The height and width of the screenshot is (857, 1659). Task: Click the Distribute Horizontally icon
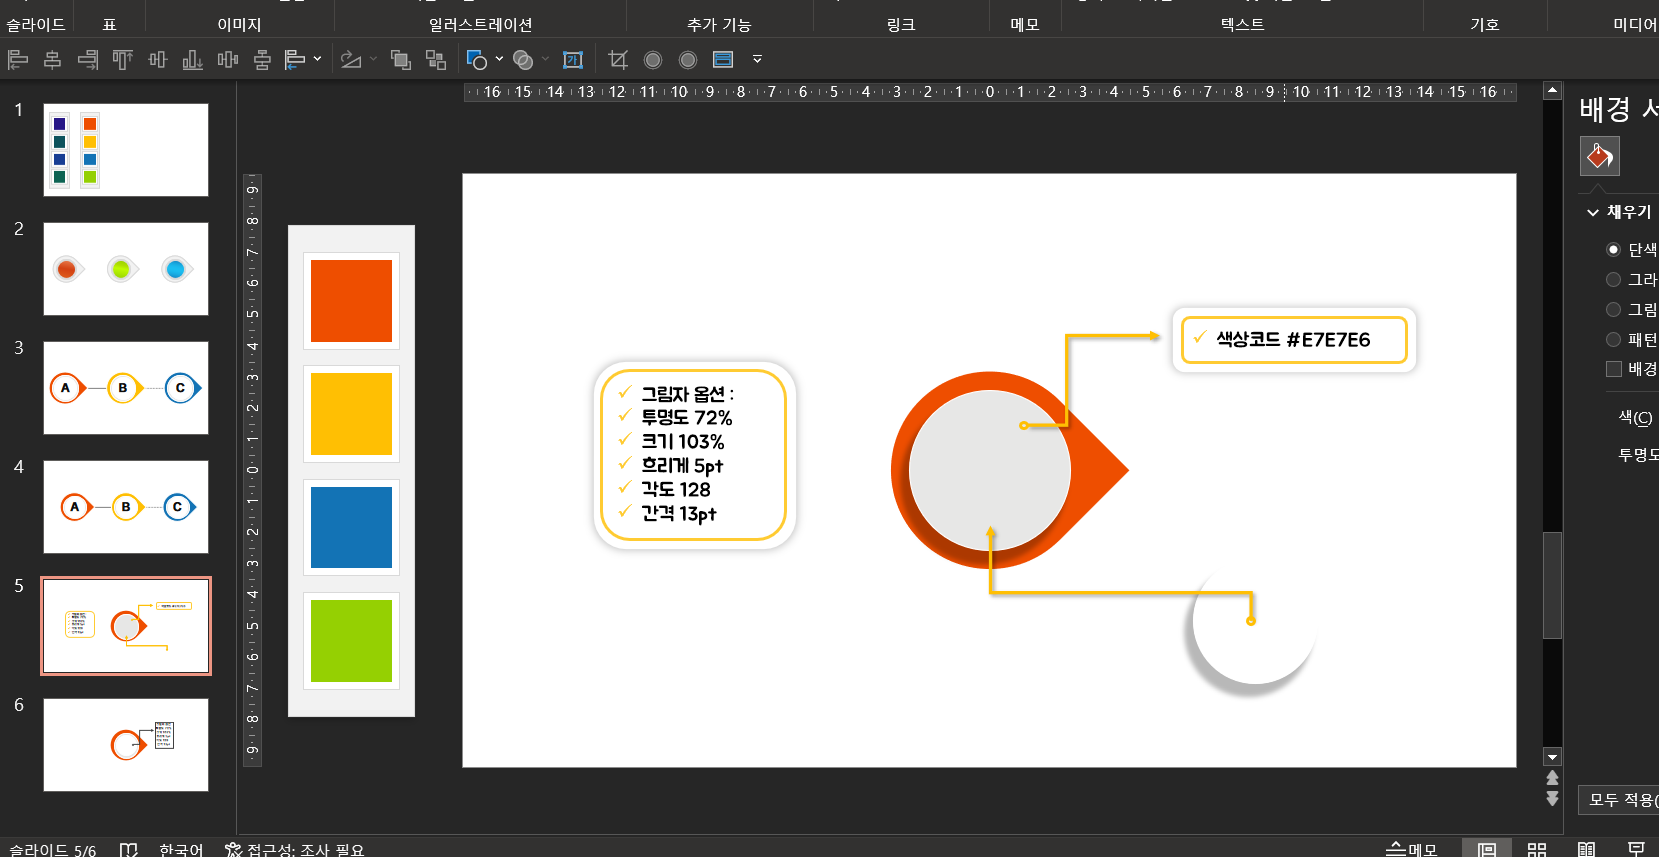coord(228,60)
